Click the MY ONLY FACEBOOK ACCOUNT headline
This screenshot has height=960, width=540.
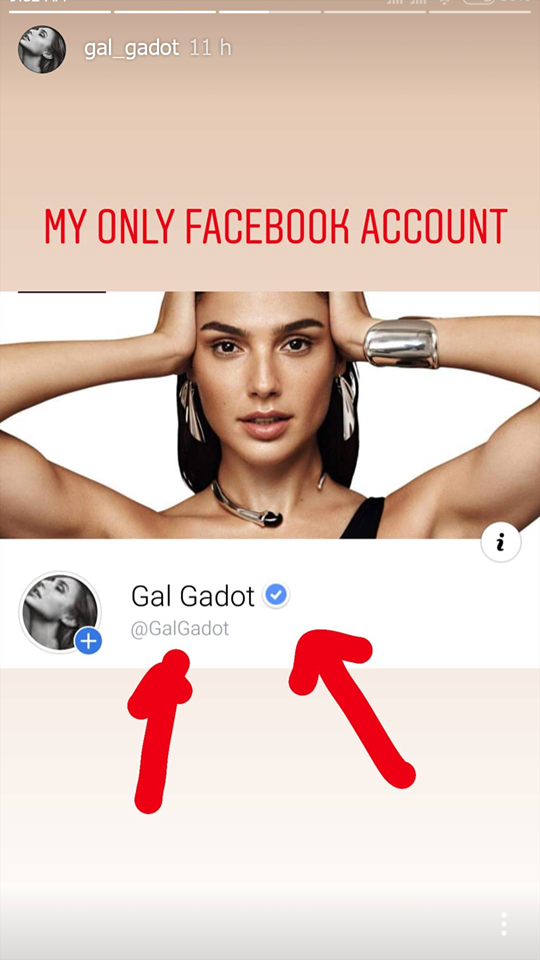coord(276,227)
